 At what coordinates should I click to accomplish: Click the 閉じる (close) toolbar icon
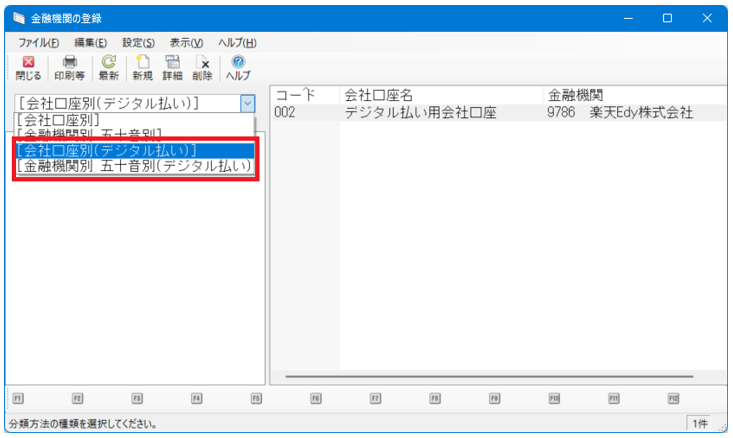pos(28,68)
